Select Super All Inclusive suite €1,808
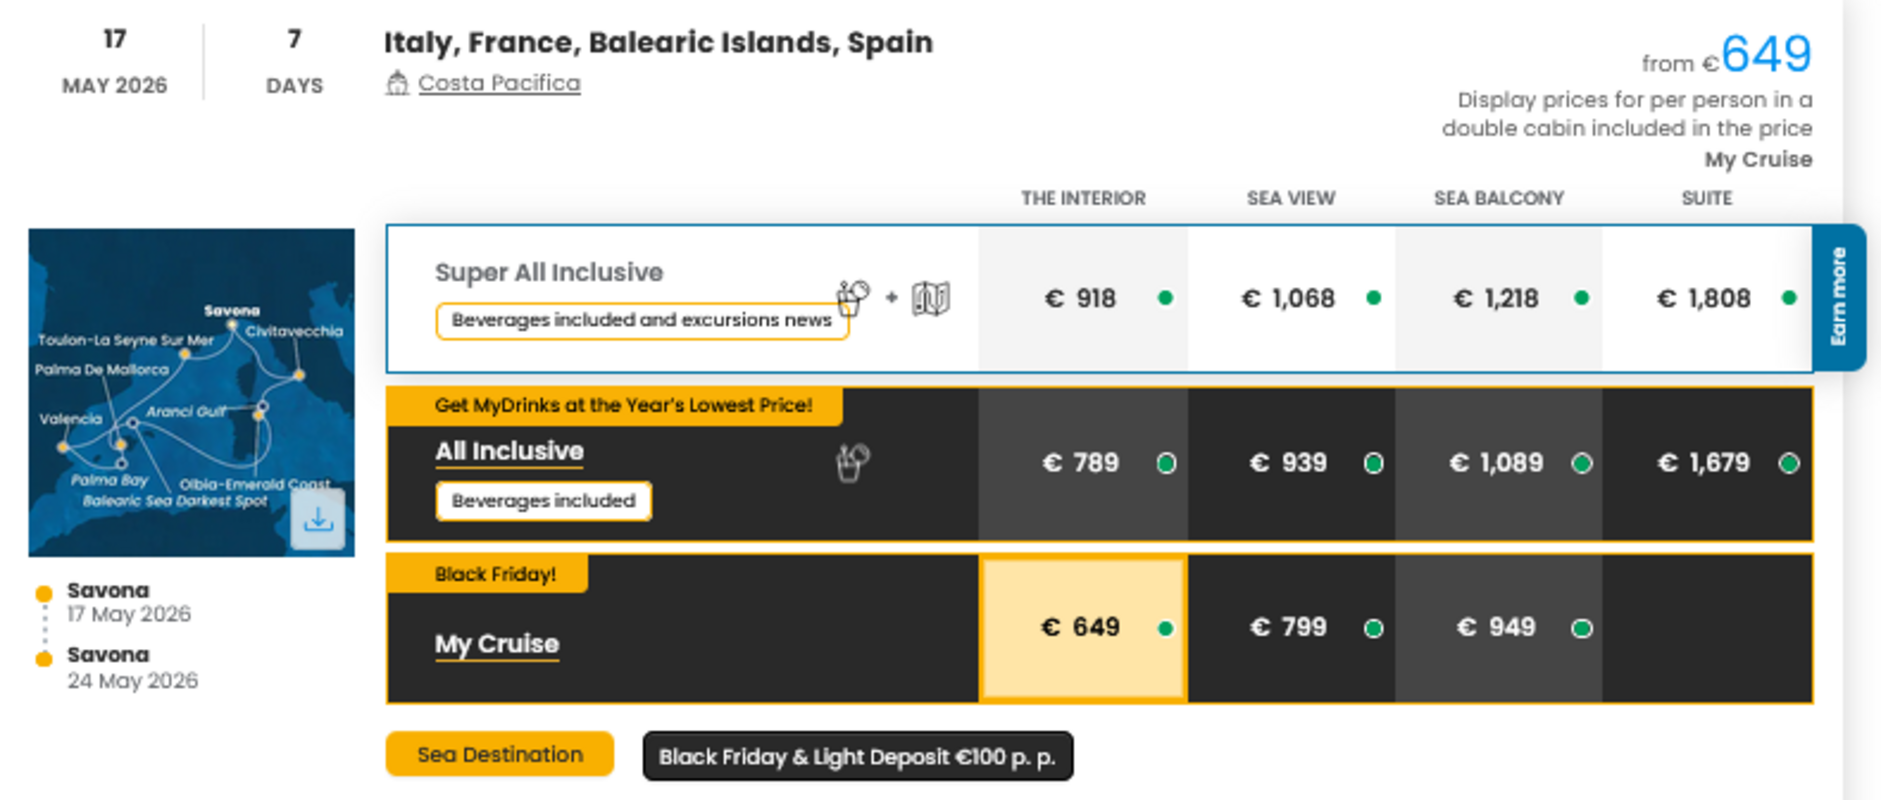 (1705, 298)
